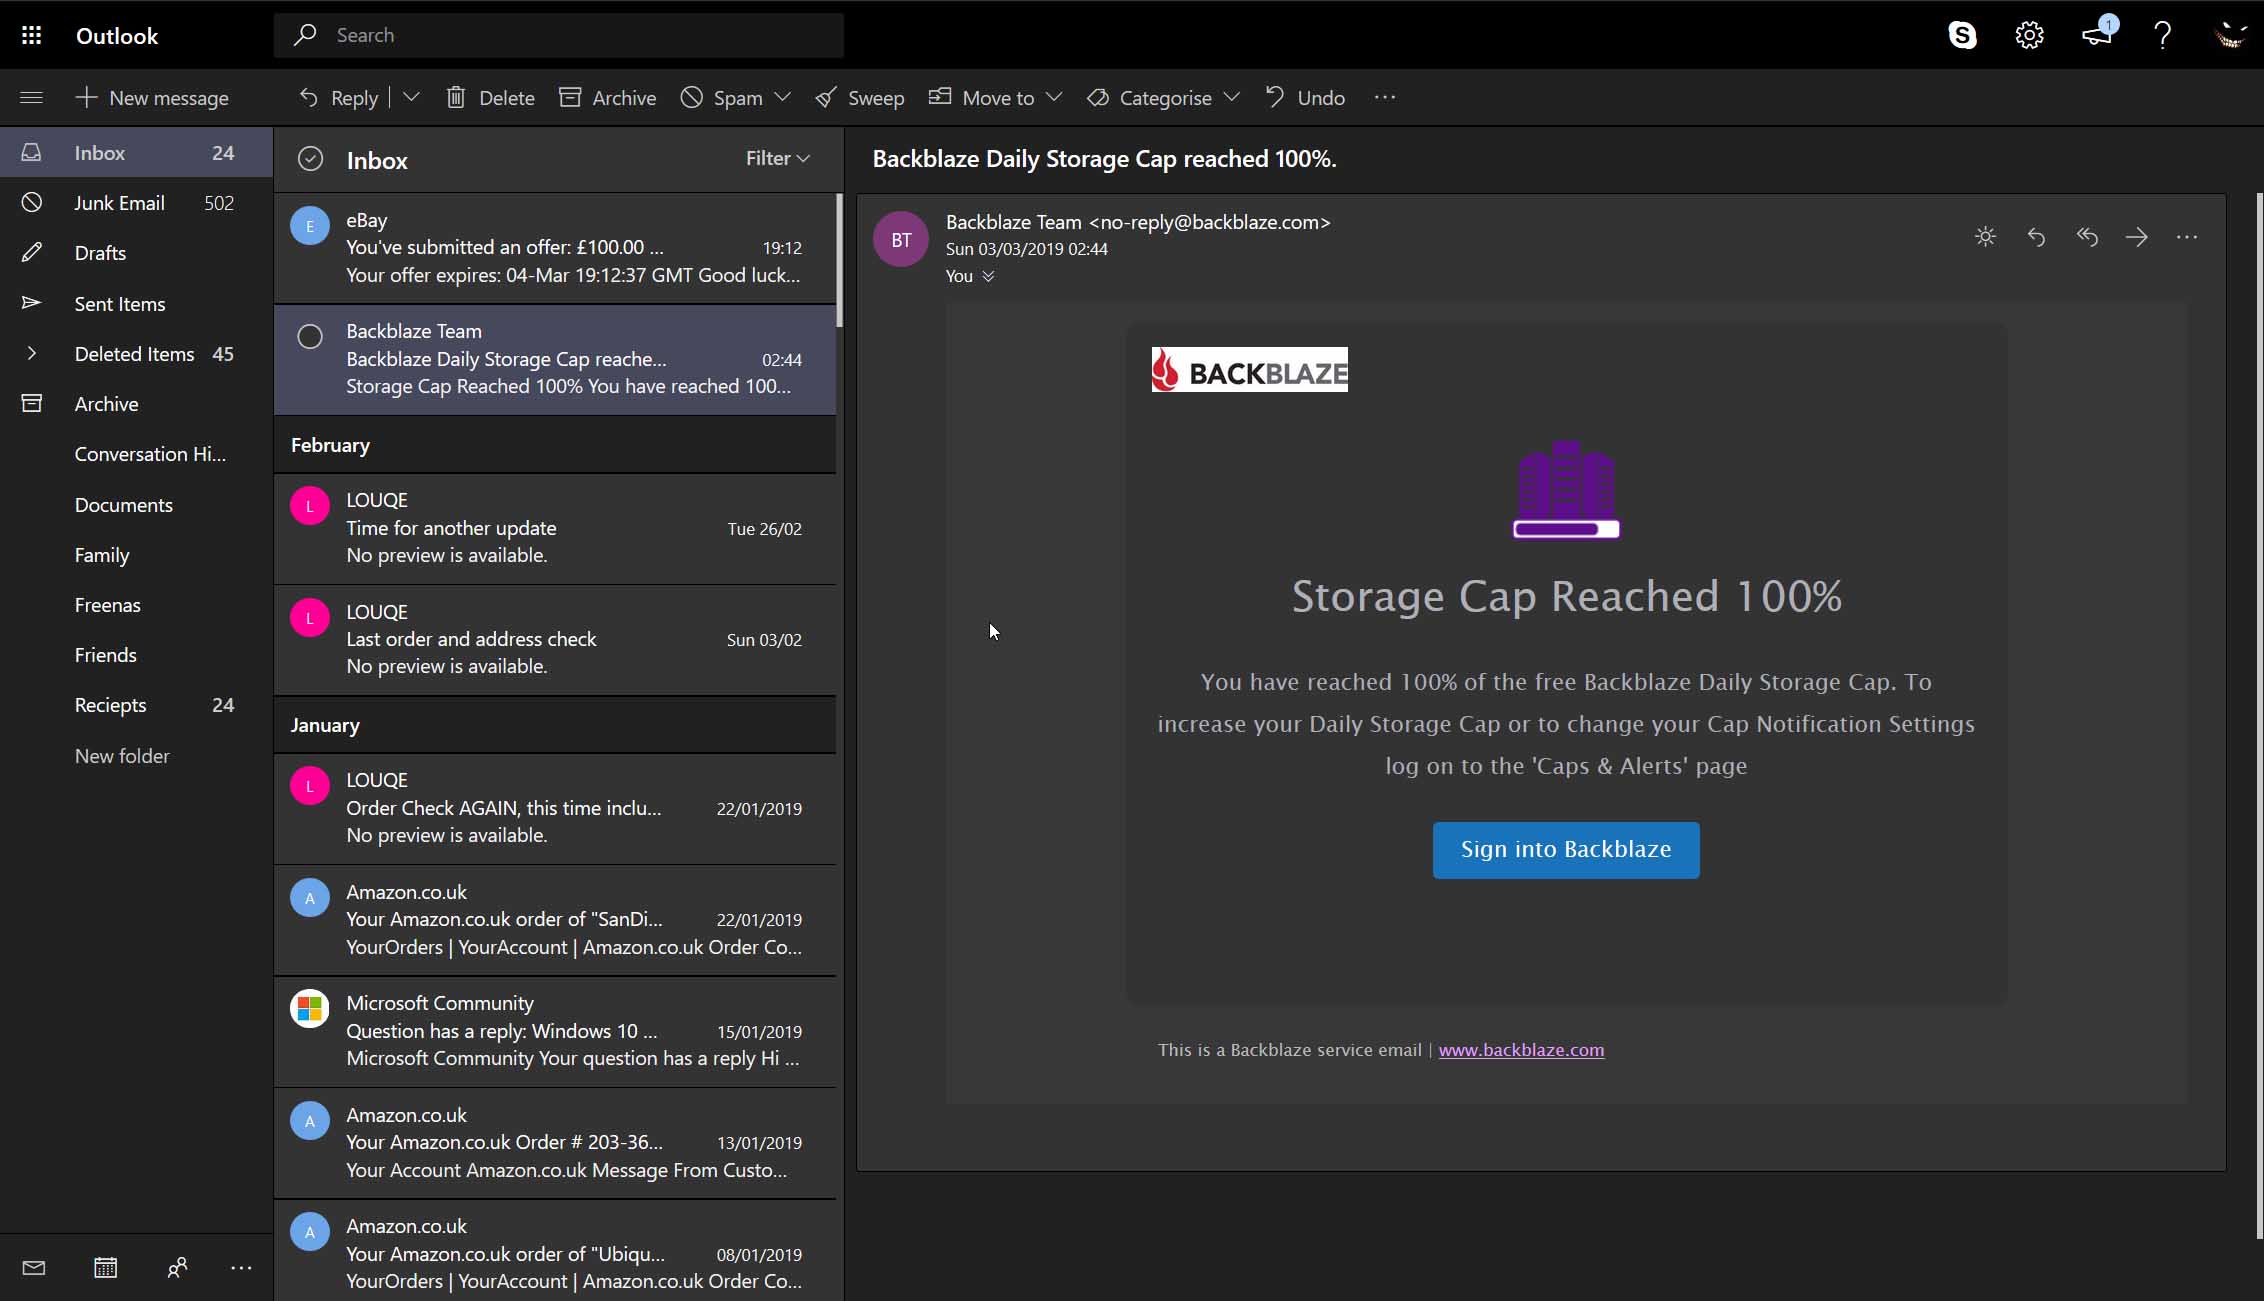Expand the Spam dropdown arrow
The image size is (2264, 1301).
pyautogui.click(x=783, y=97)
